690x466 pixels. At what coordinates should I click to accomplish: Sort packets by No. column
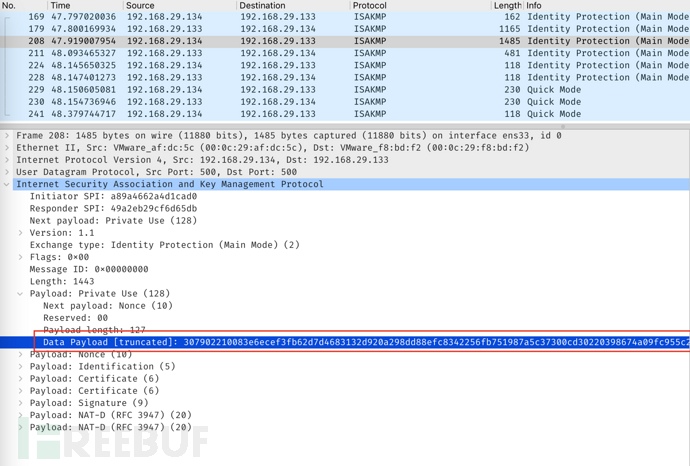[x=24, y=6]
